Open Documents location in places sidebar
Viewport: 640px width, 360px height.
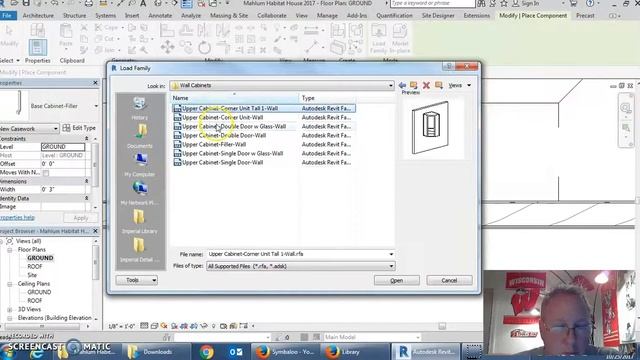[140, 136]
